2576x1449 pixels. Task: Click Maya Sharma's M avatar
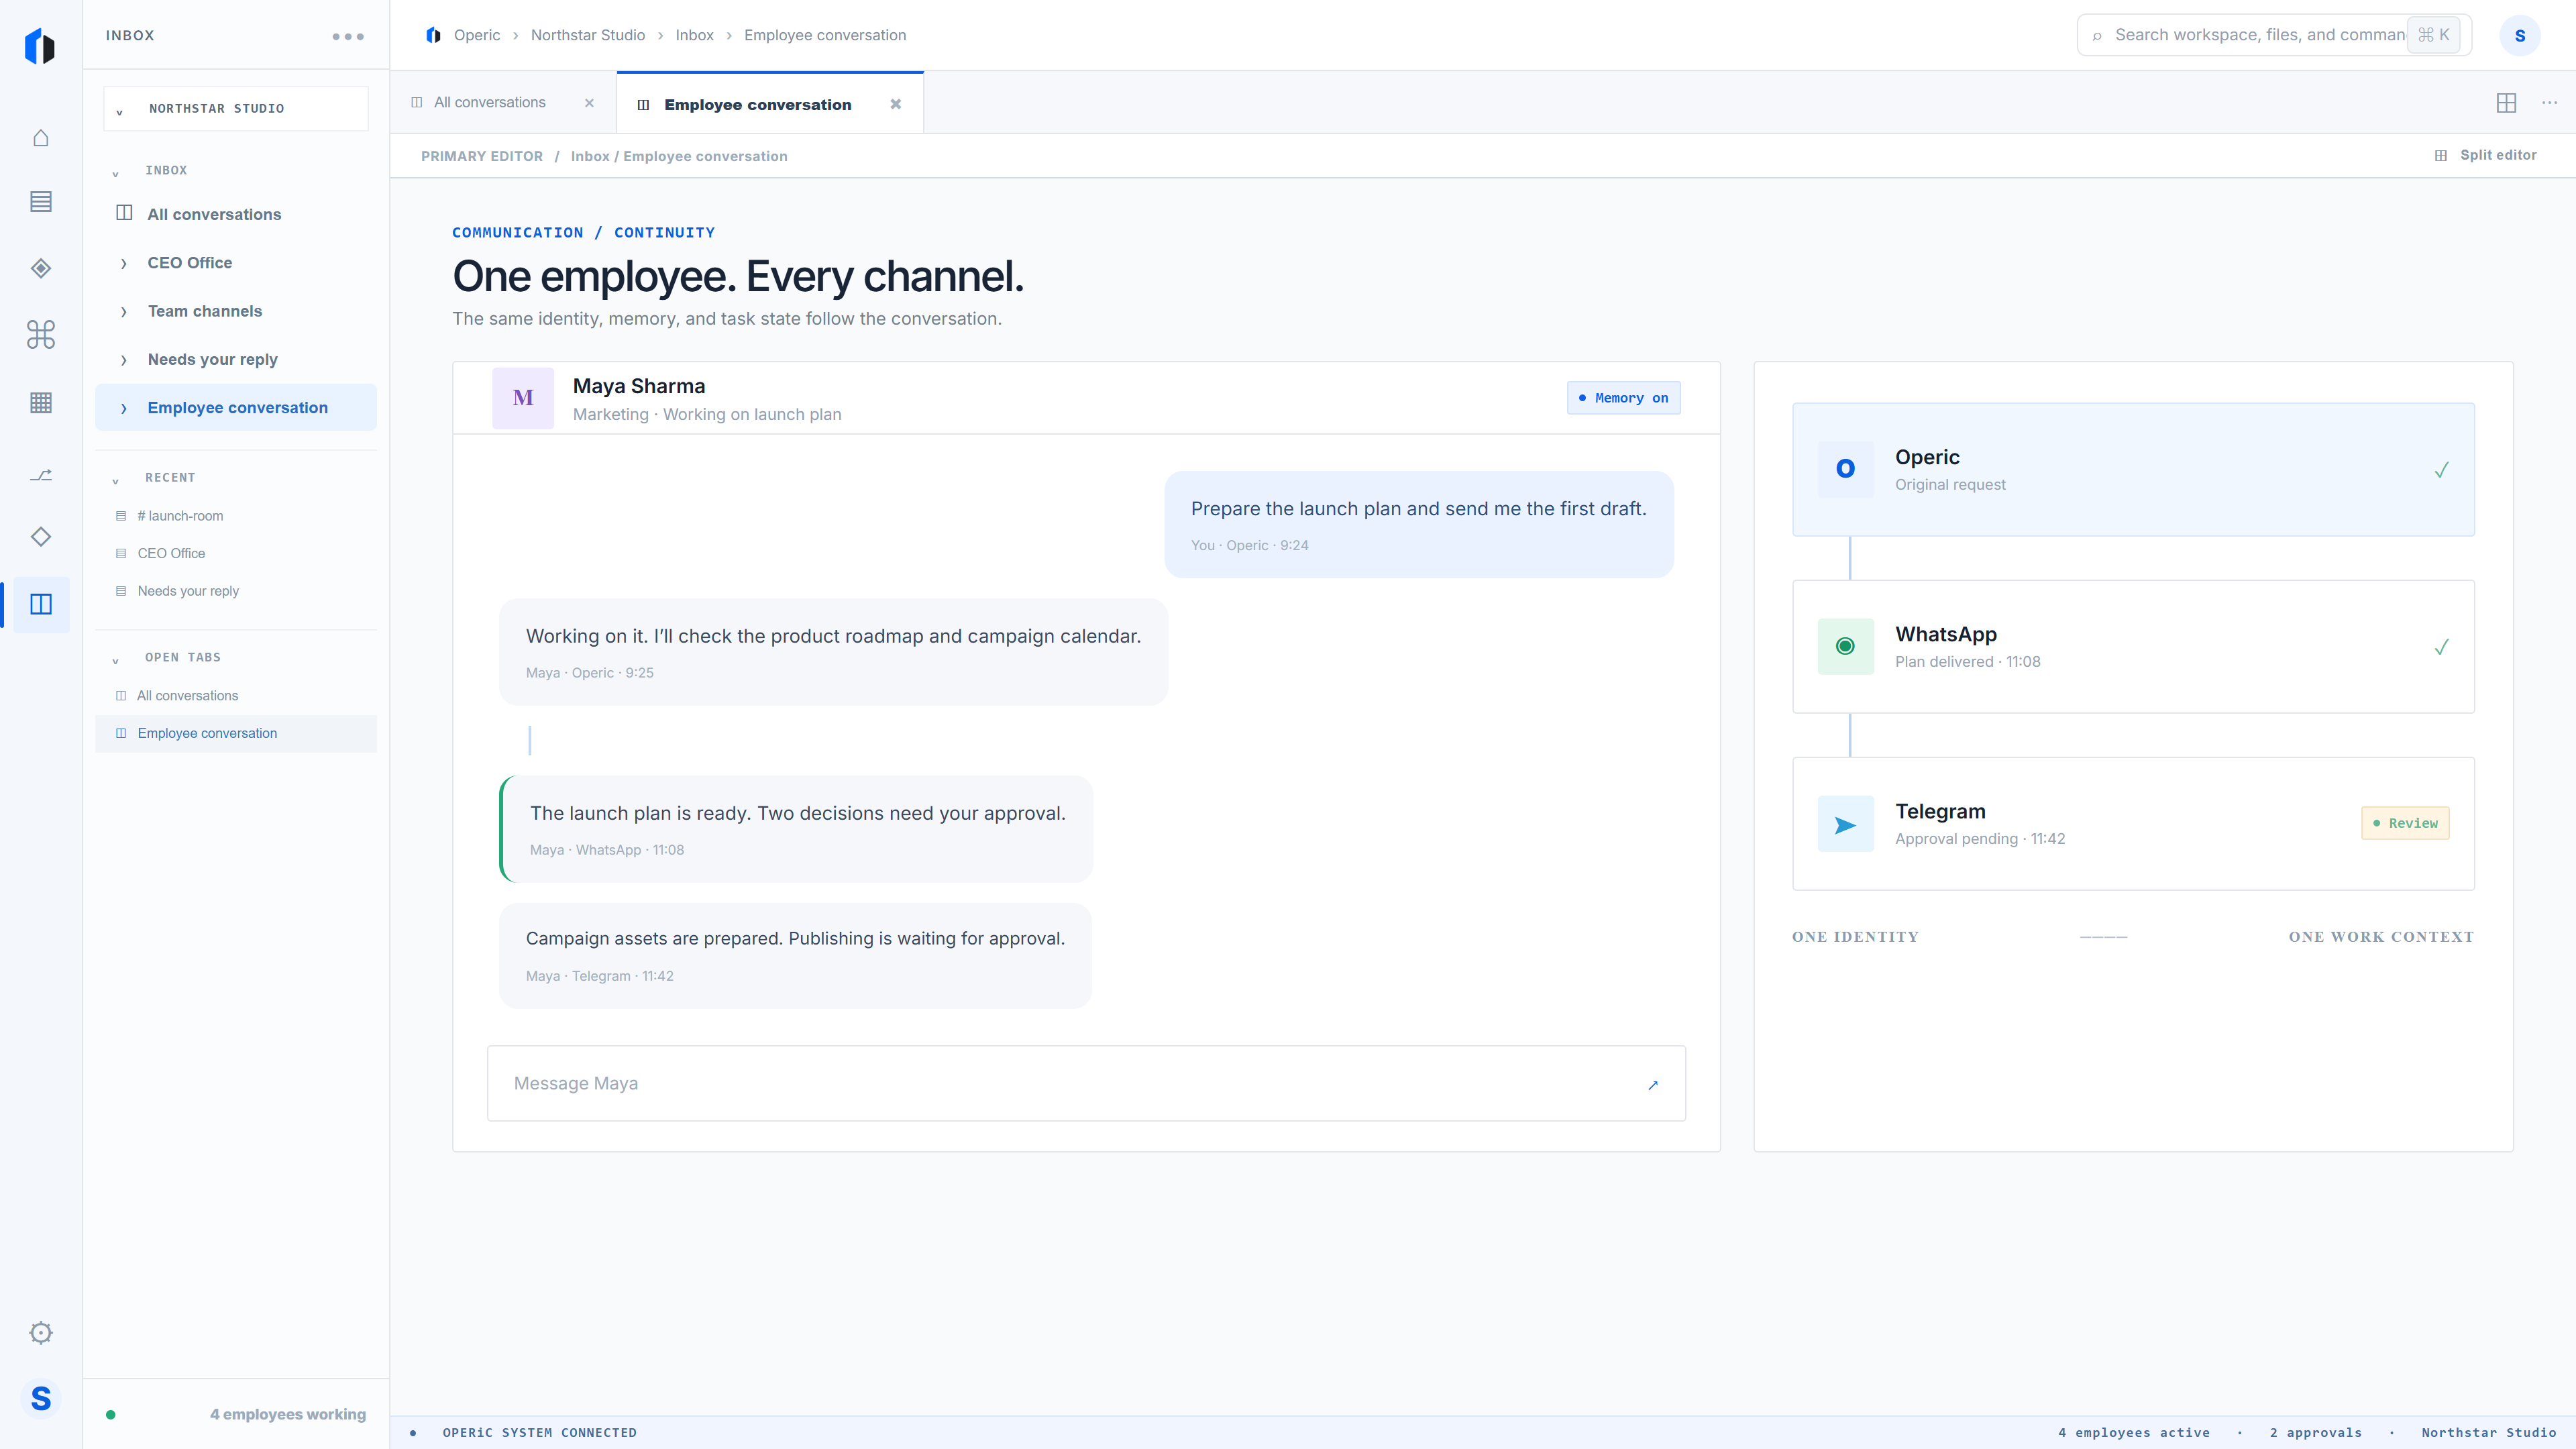pyautogui.click(x=523, y=398)
